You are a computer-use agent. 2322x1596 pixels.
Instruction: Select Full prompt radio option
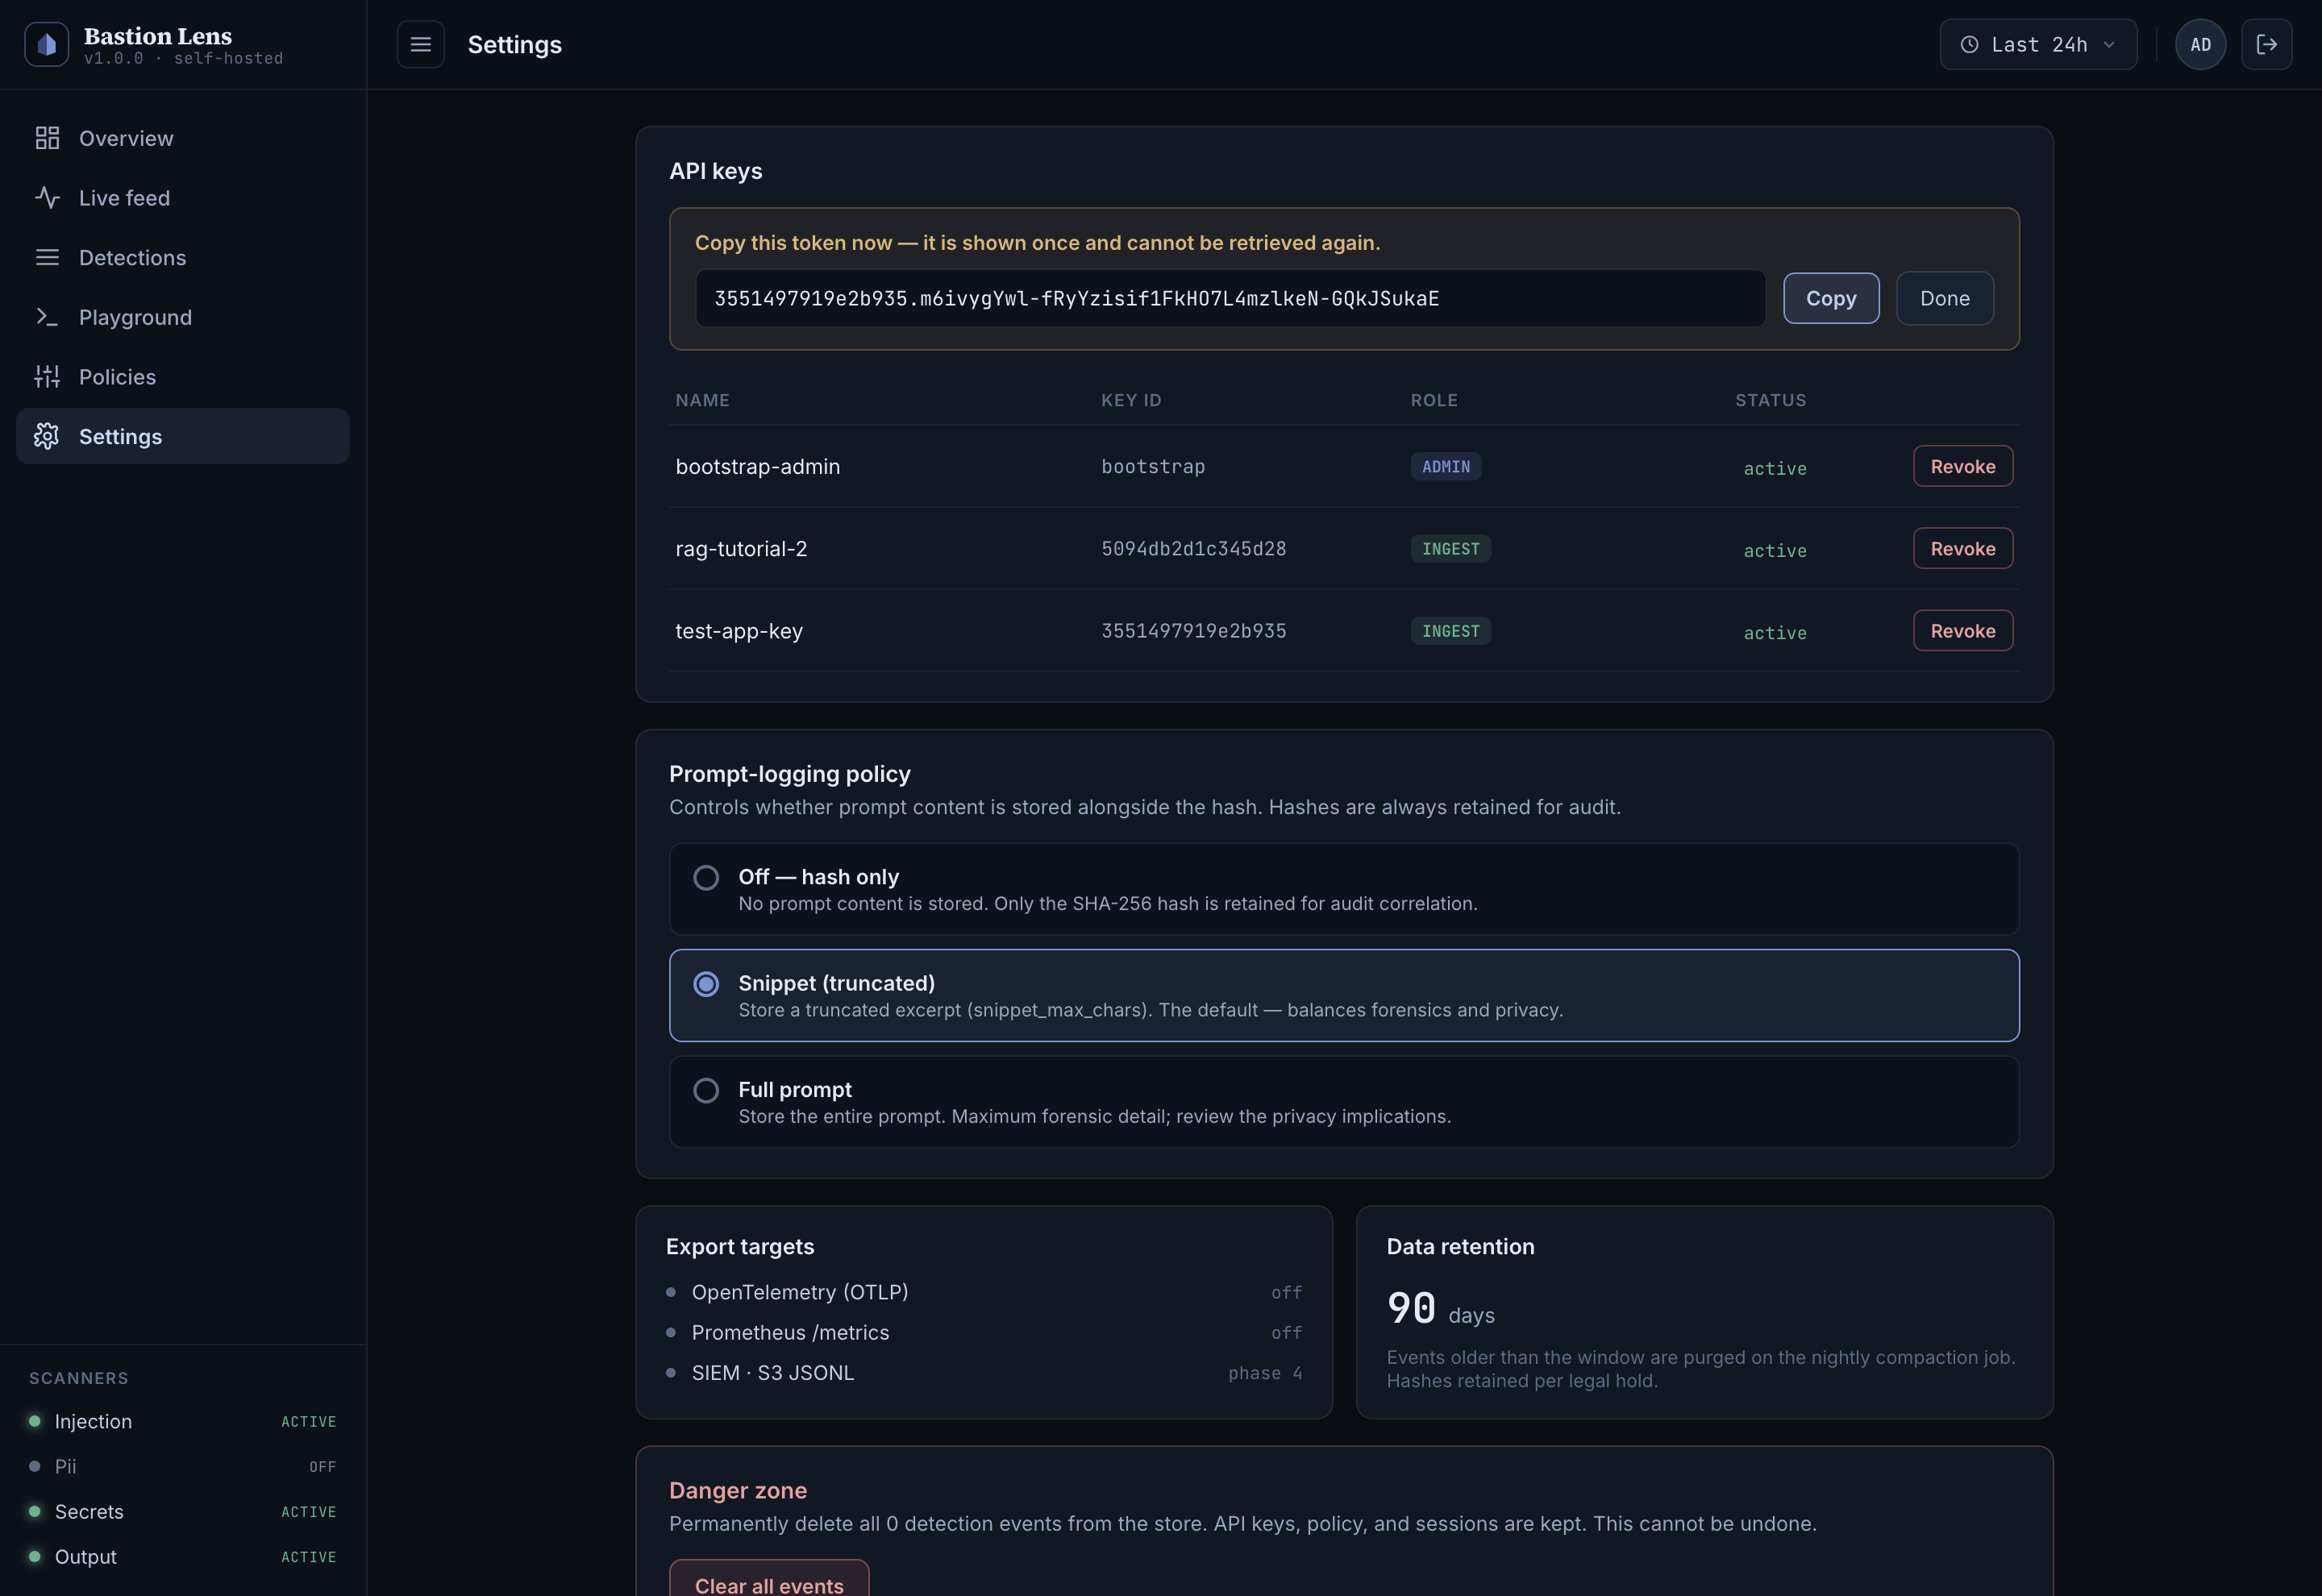[1344, 1102]
